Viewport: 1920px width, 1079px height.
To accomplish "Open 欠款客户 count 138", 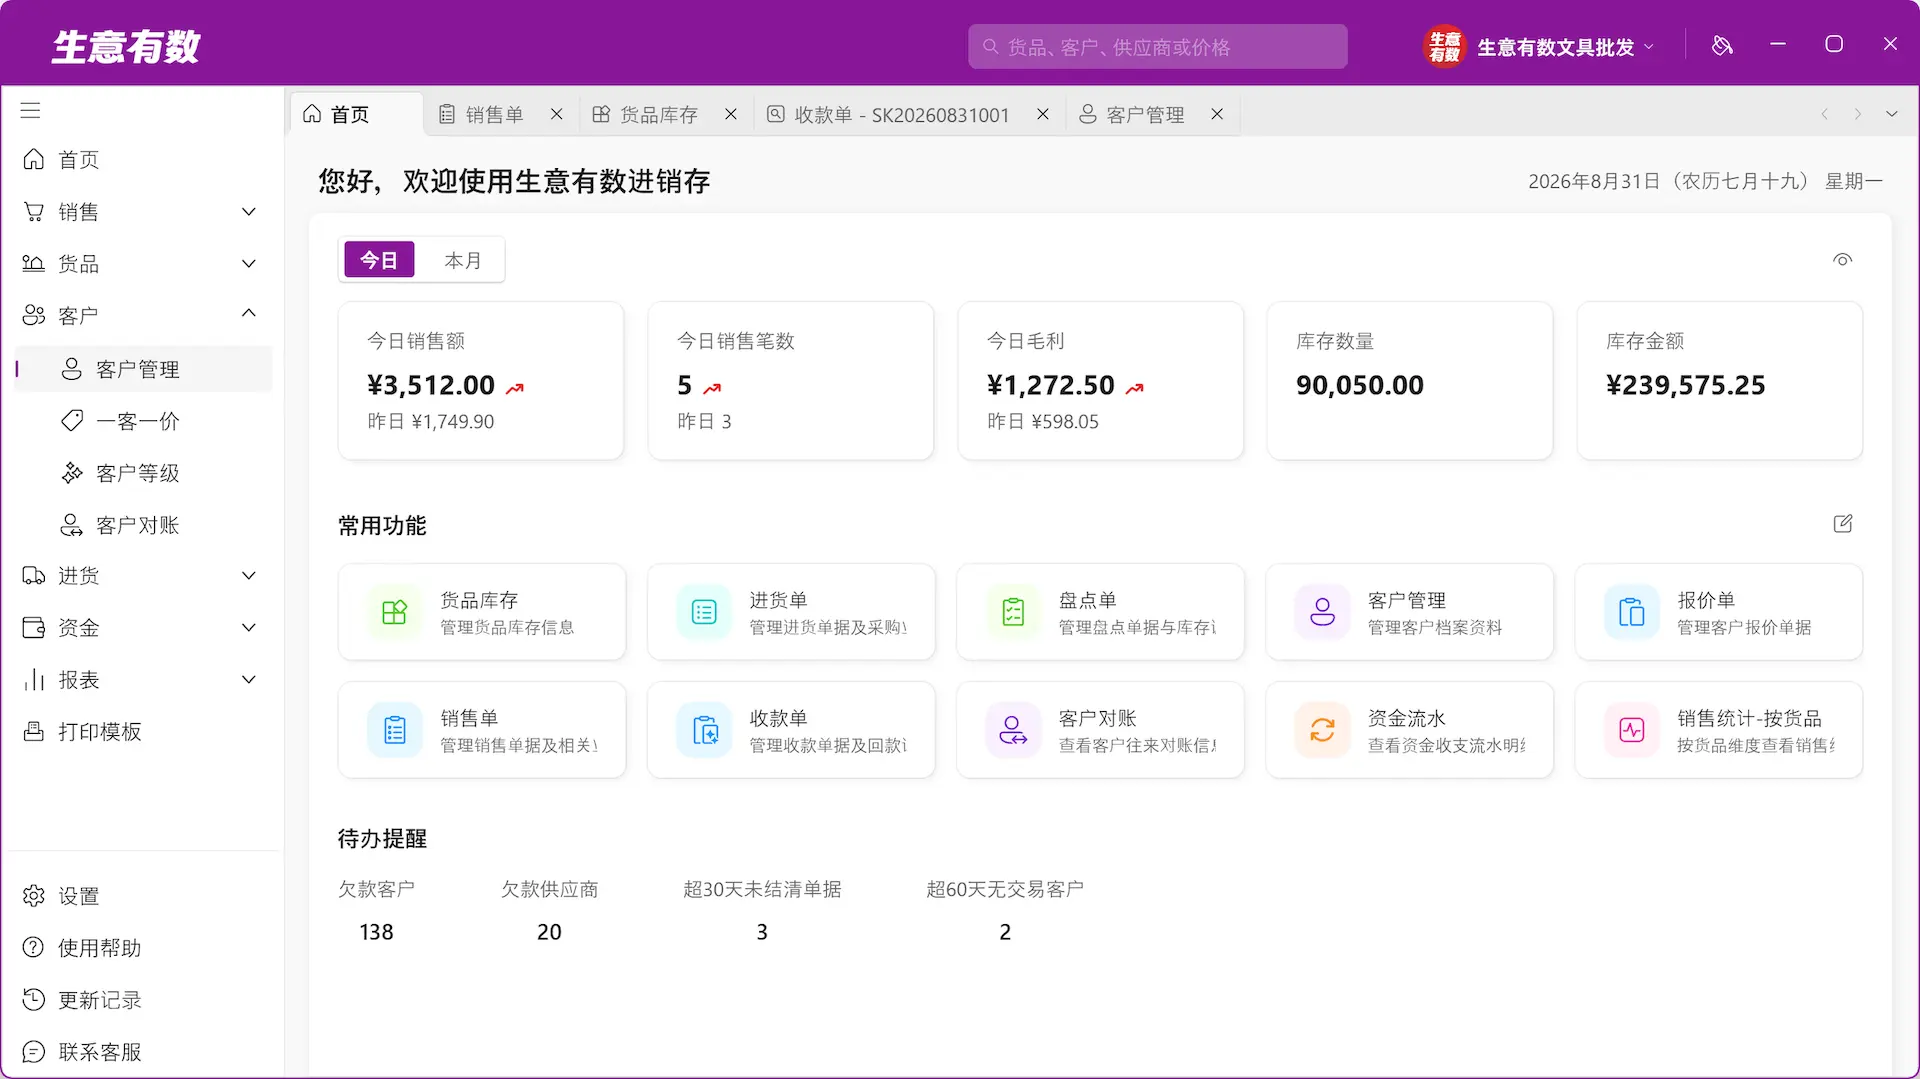I will 376,932.
